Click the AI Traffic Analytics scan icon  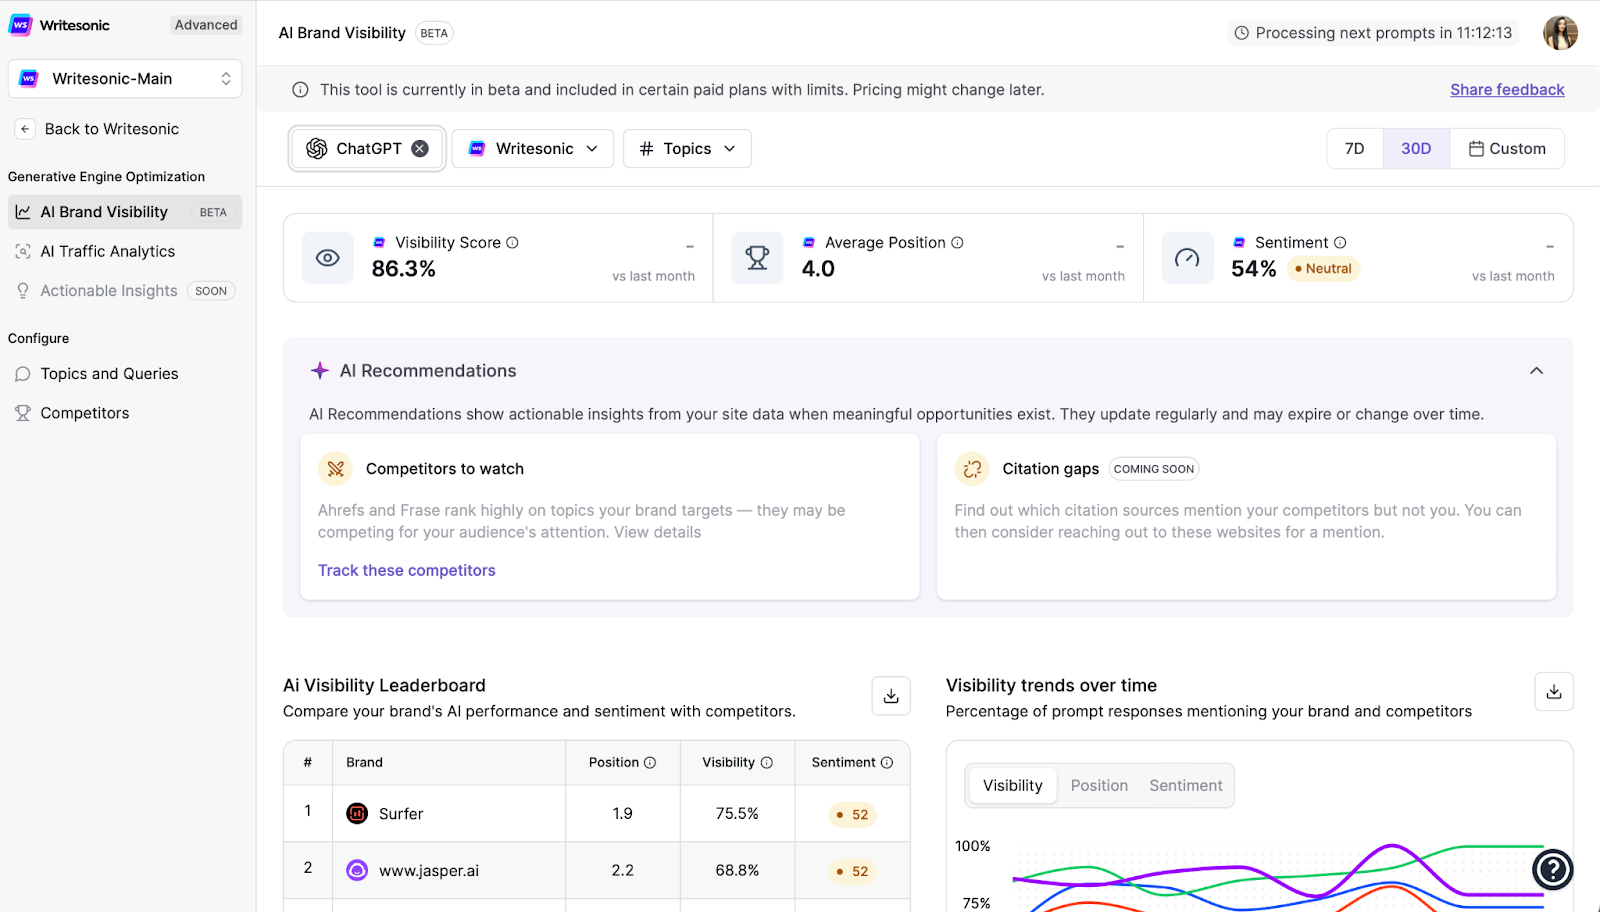tap(23, 252)
